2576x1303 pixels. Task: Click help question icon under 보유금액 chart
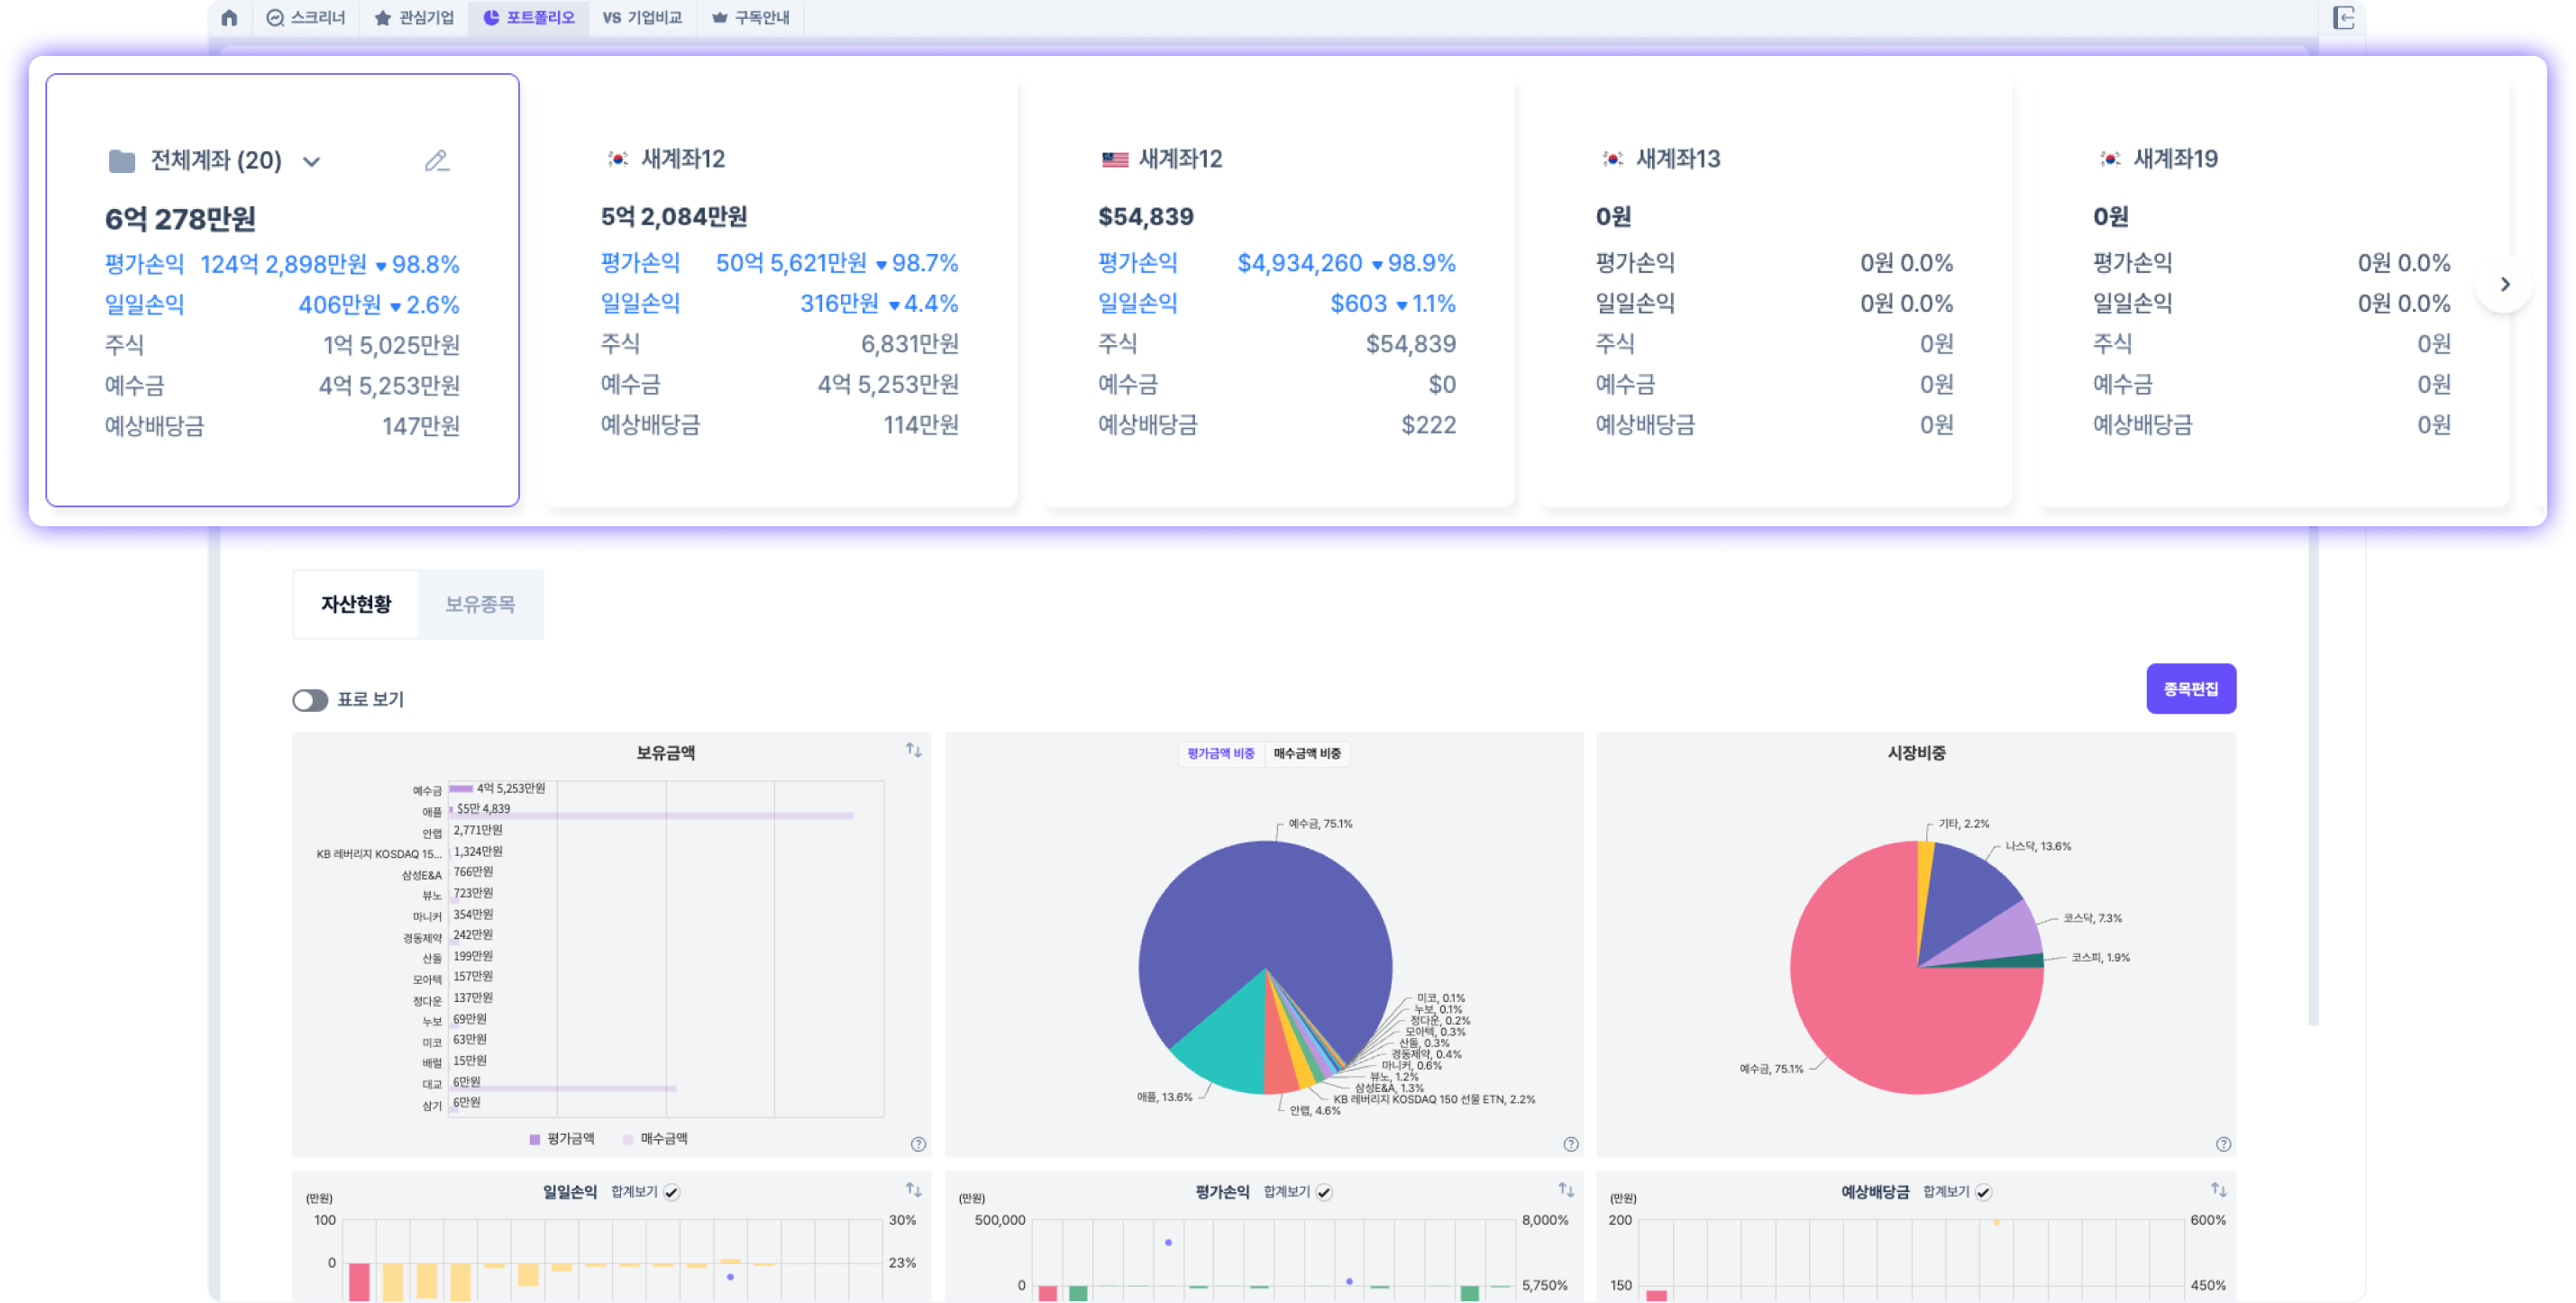point(918,1144)
